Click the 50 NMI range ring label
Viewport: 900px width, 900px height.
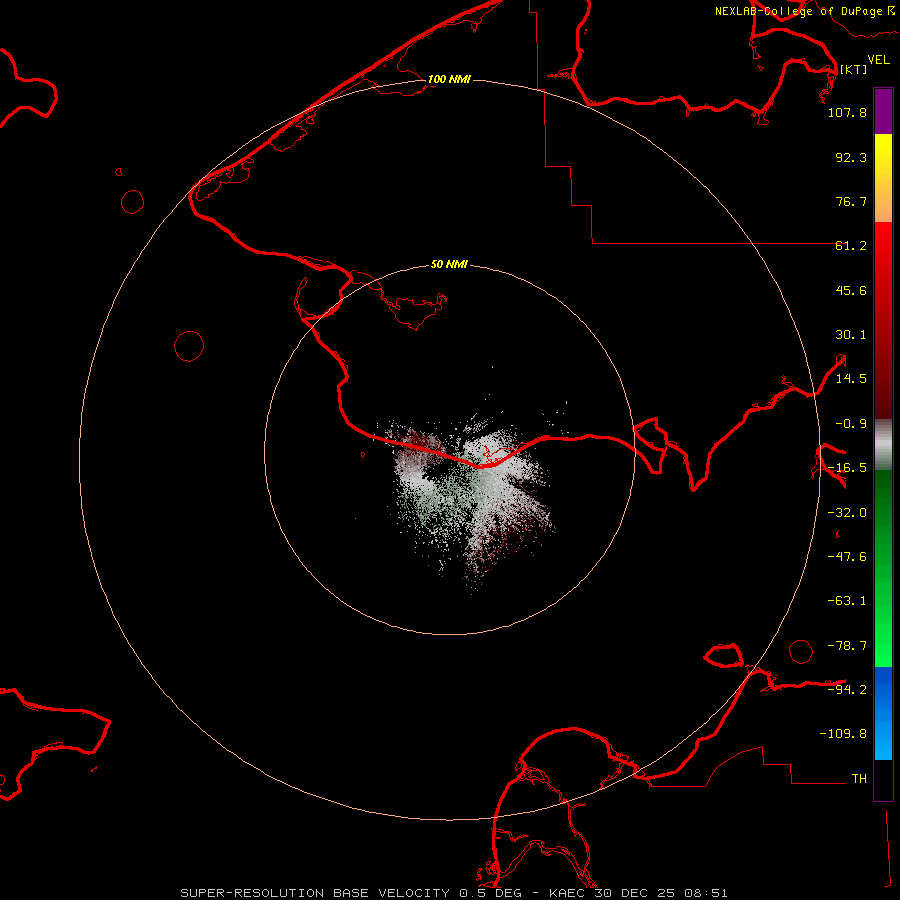point(449,264)
